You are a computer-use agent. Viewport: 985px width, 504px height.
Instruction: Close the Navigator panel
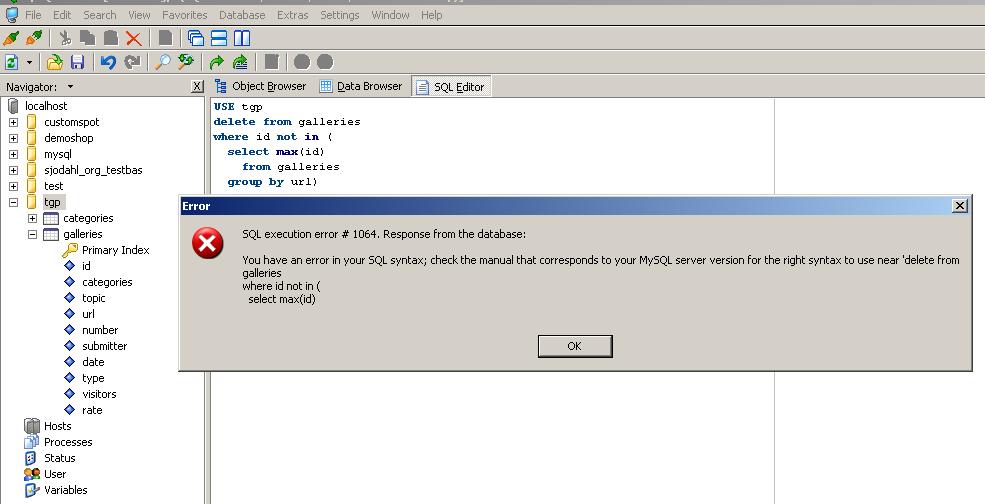click(x=197, y=87)
